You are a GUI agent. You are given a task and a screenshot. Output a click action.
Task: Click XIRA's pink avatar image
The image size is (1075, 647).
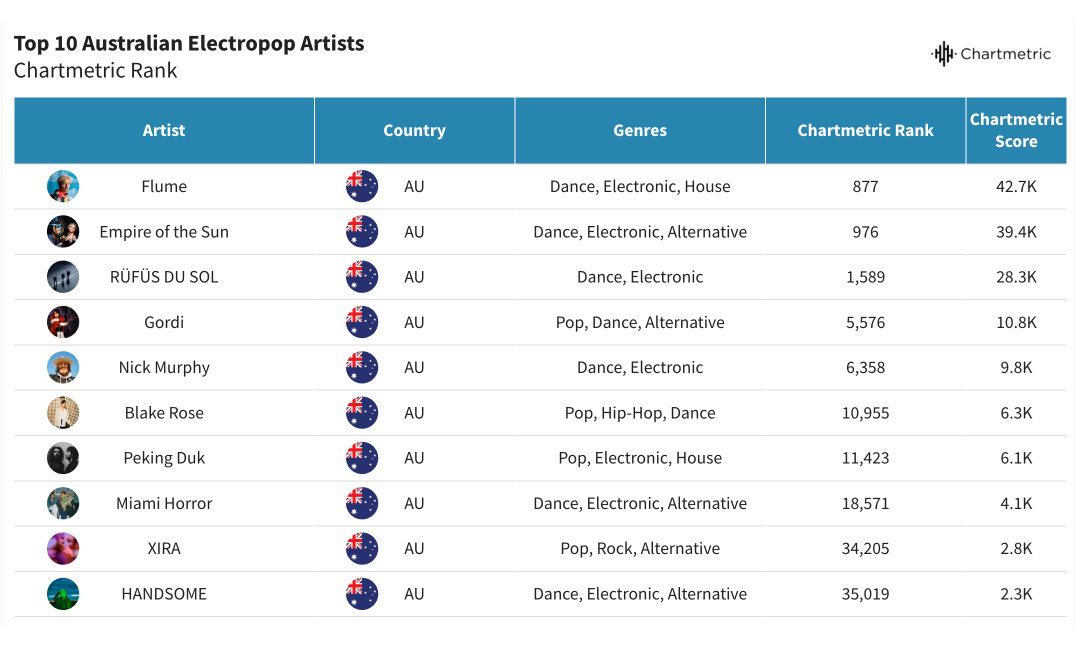63,548
